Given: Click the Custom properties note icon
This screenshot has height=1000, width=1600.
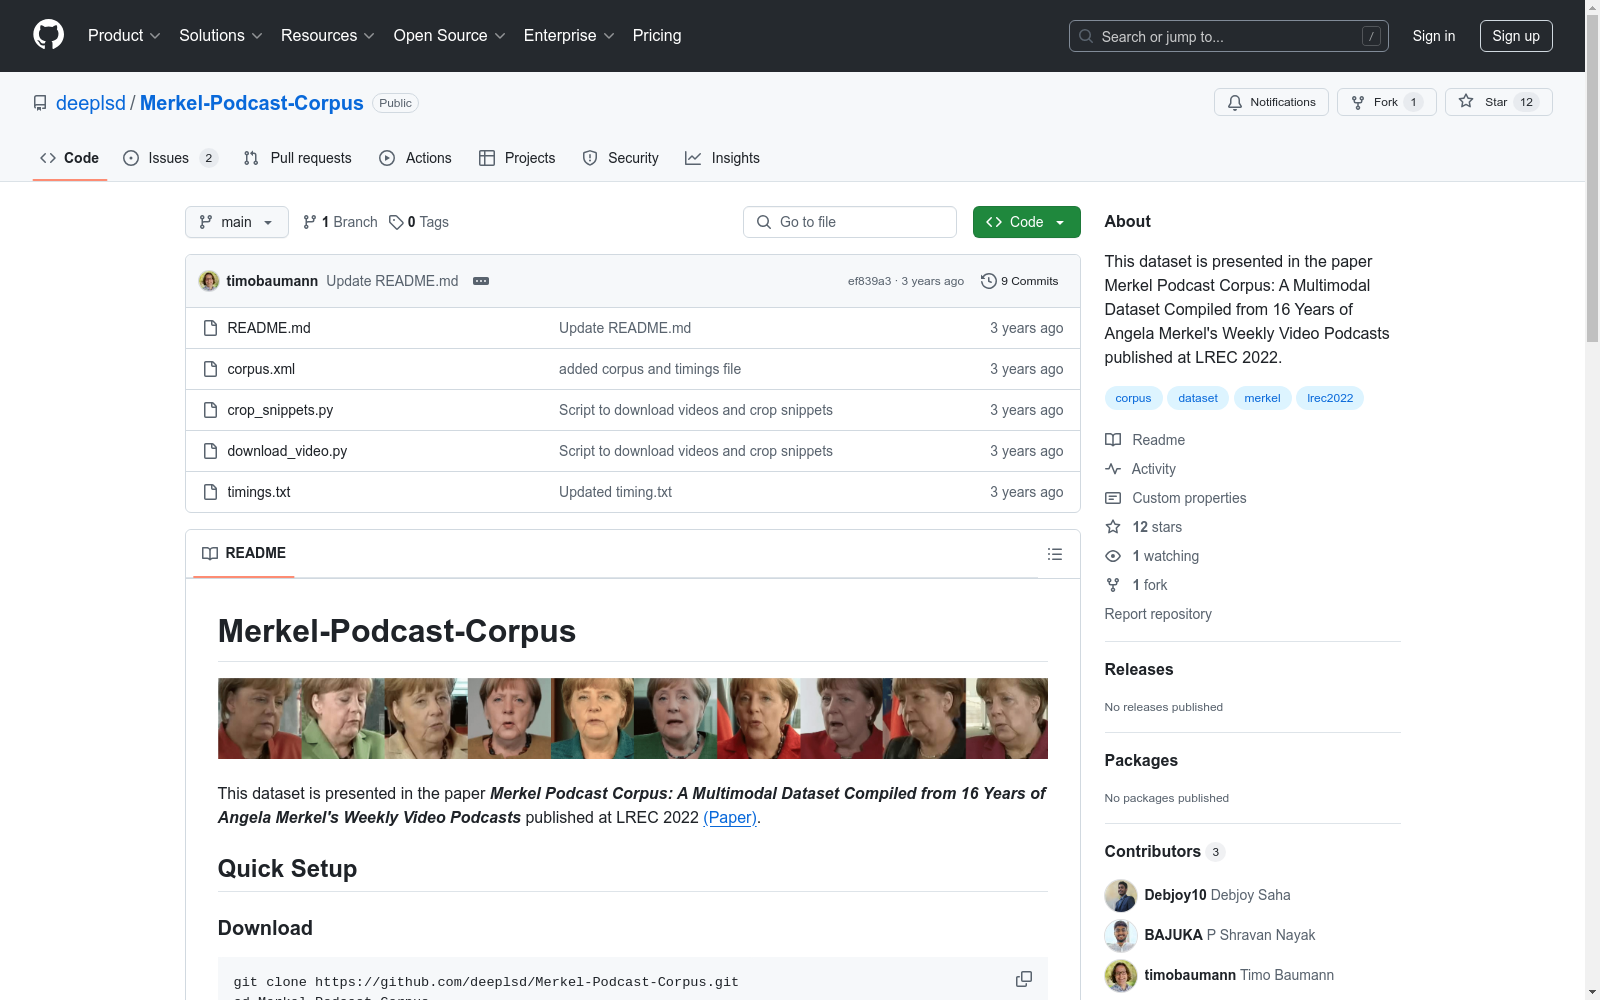Looking at the screenshot, I should [x=1113, y=498].
